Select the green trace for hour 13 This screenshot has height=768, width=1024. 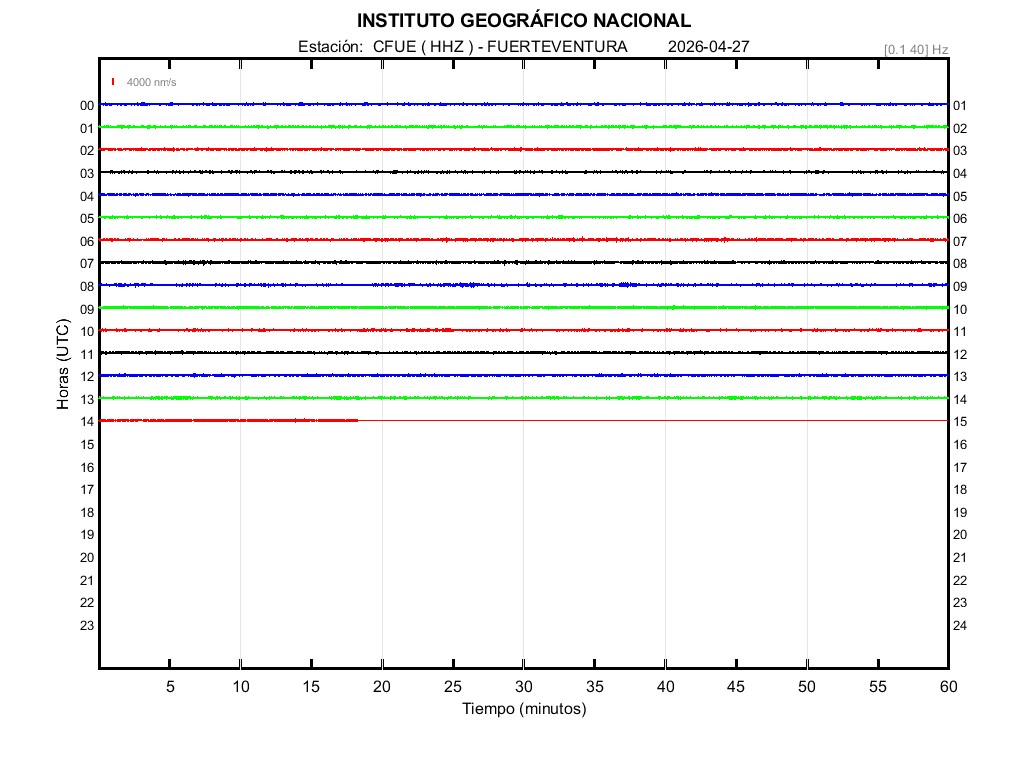(x=523, y=398)
